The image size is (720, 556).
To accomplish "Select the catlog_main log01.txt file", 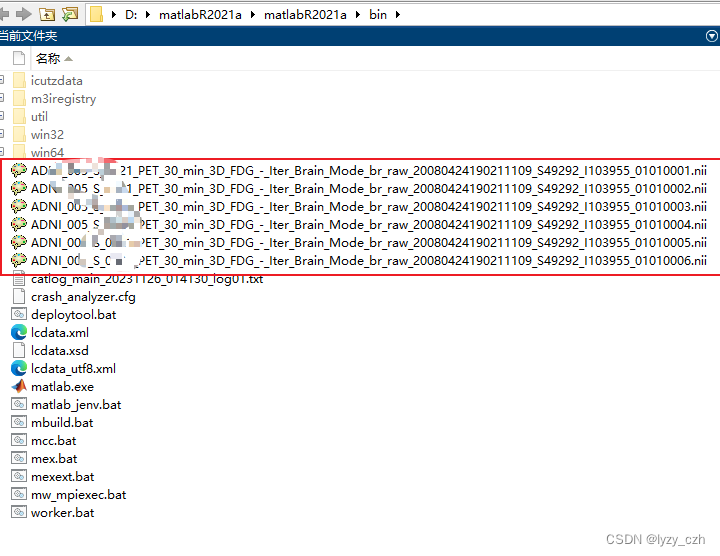I will point(147,279).
